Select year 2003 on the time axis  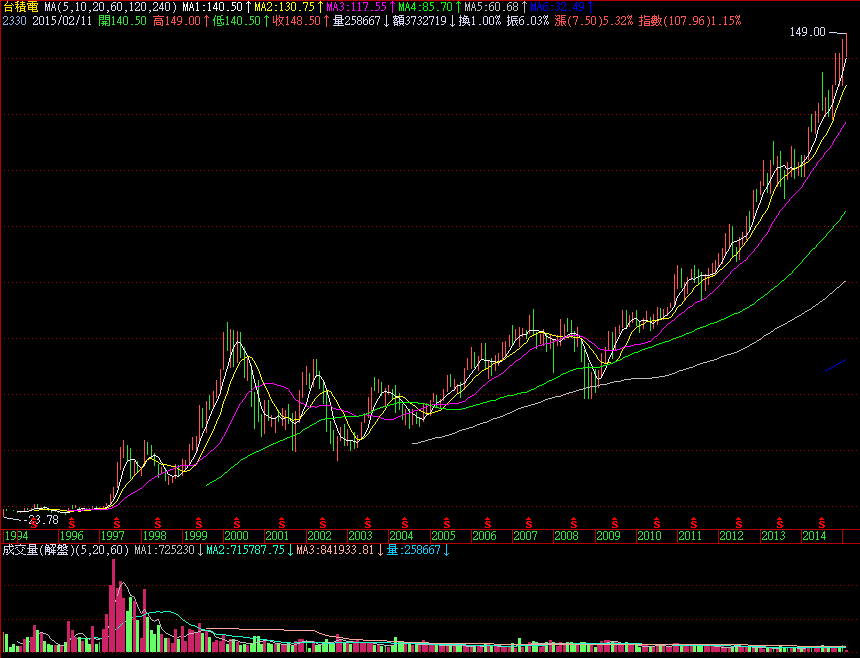(x=360, y=536)
